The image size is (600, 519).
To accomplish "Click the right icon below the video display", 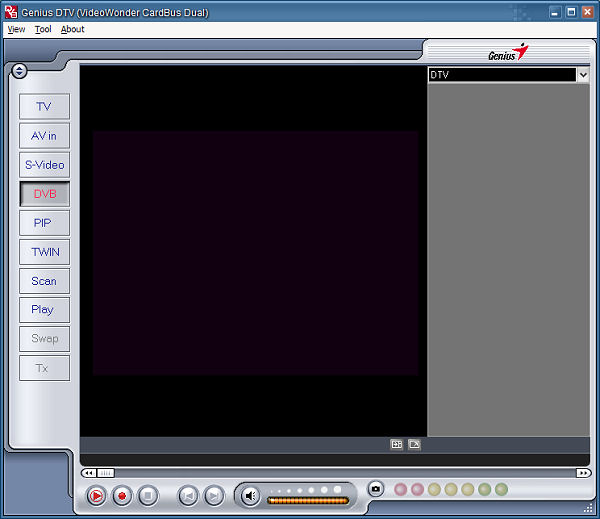I will pyautogui.click(x=414, y=444).
